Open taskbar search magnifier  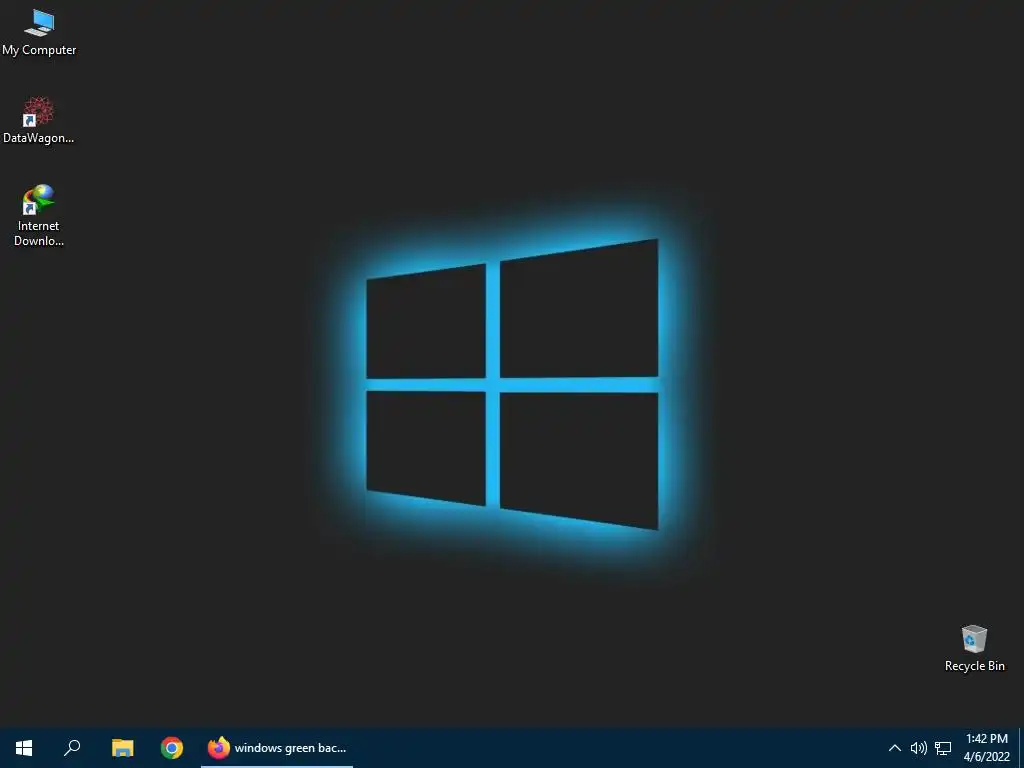coord(72,748)
